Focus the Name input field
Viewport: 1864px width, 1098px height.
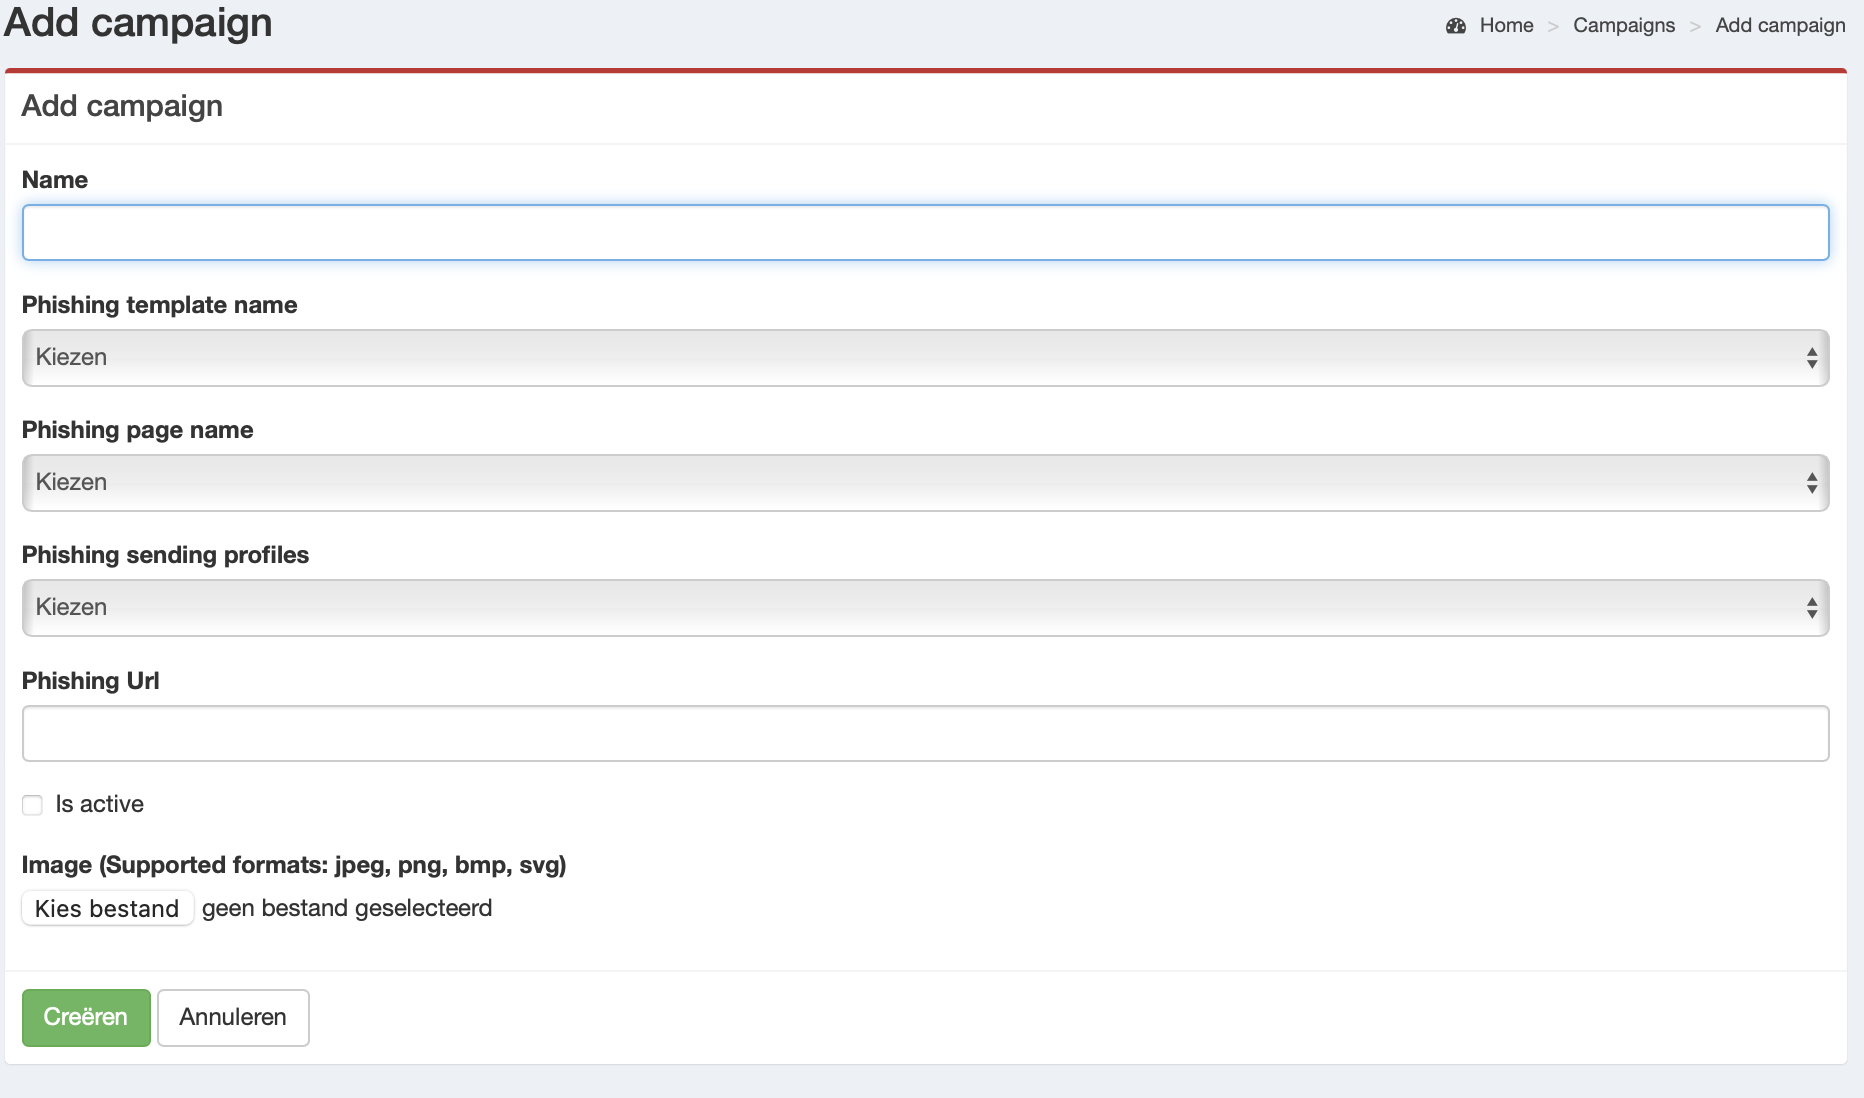click(x=925, y=233)
